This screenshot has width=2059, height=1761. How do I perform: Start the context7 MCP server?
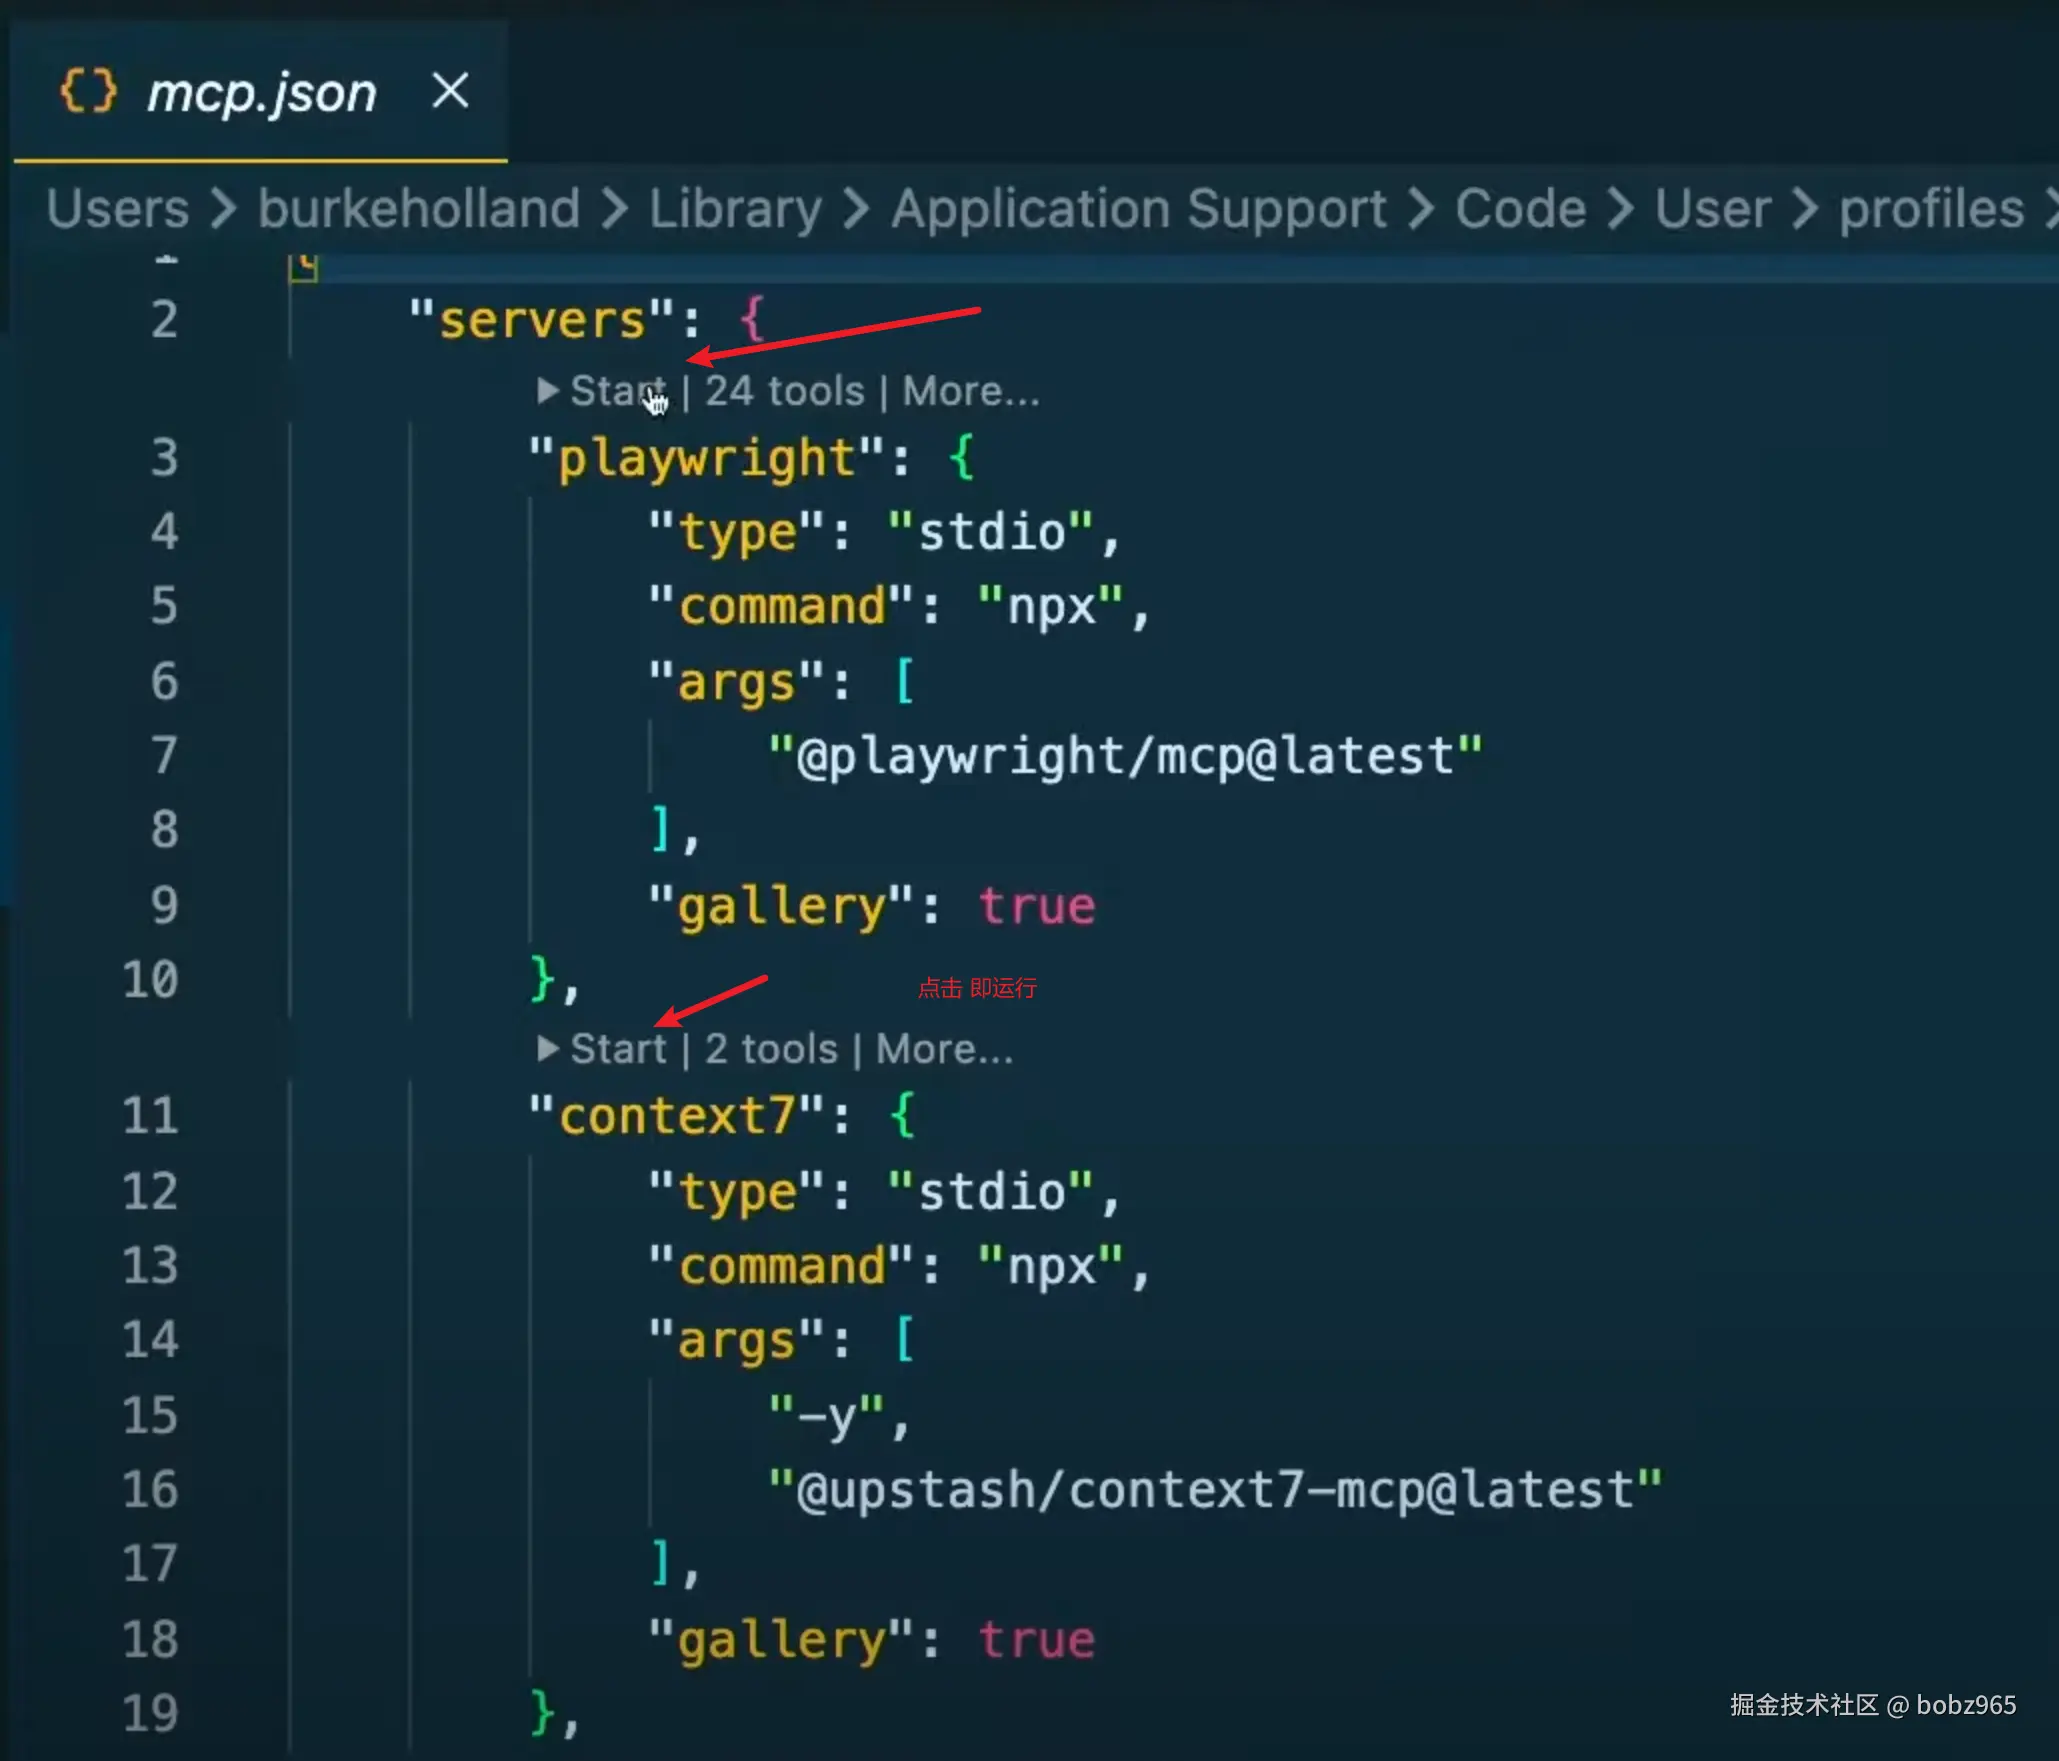click(617, 1049)
